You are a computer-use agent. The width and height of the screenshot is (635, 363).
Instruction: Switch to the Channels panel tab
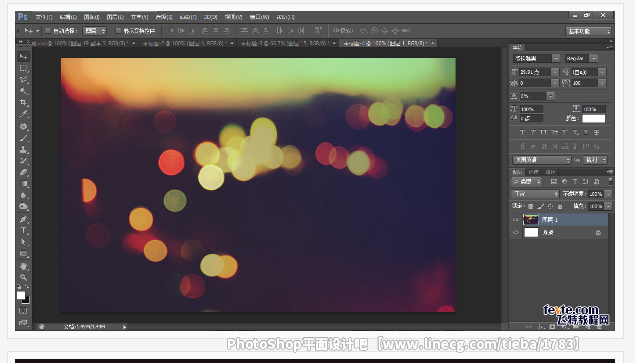534,172
